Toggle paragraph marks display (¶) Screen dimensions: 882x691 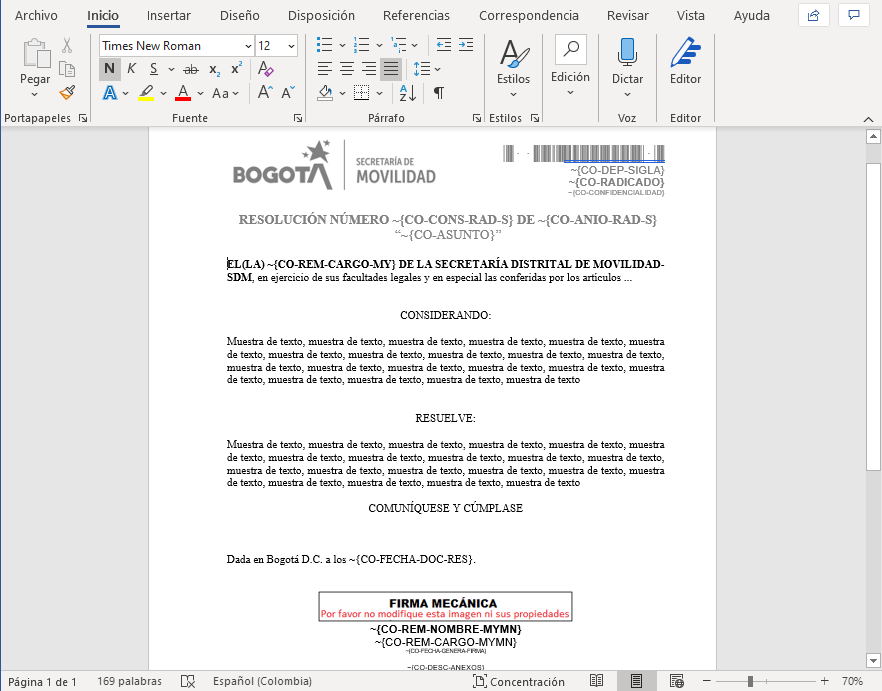tap(439, 93)
